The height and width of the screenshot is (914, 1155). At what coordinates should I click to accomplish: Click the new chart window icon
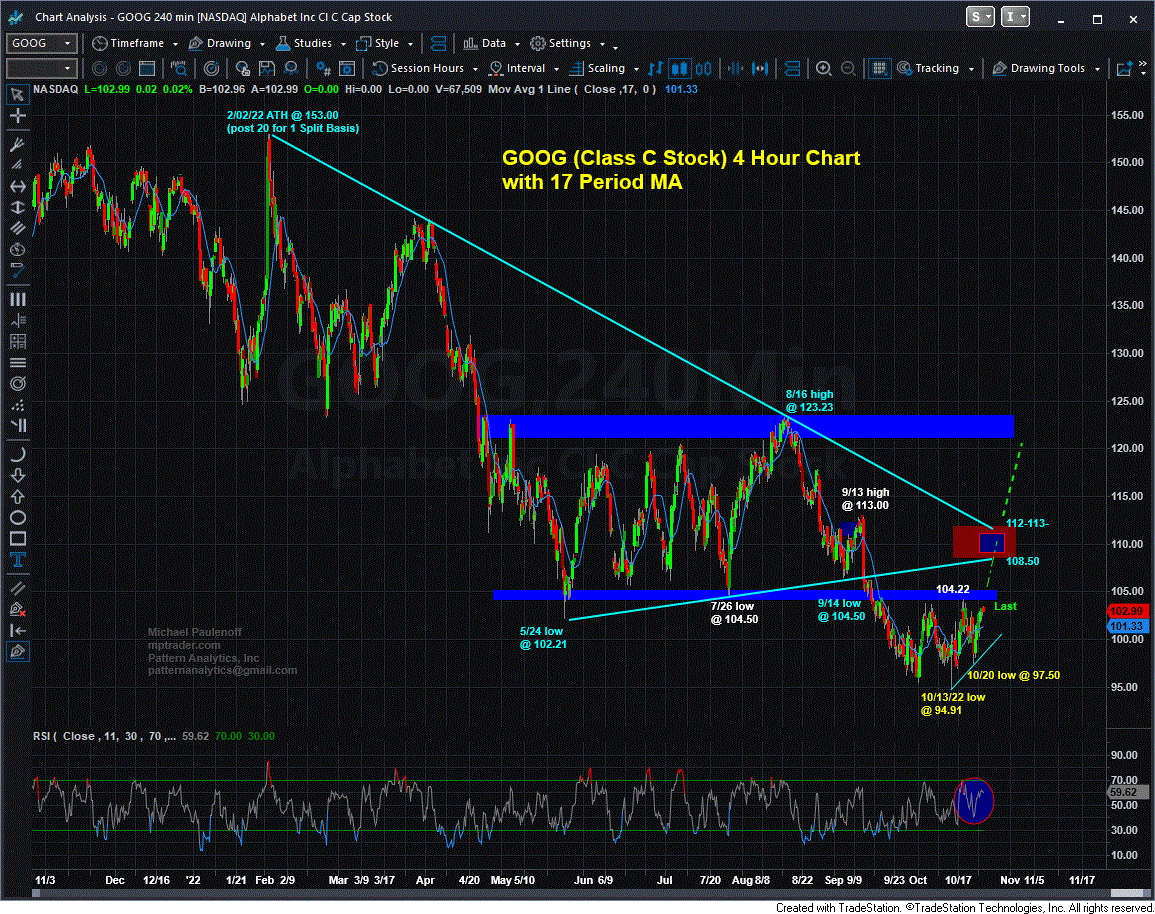click(x=147, y=68)
